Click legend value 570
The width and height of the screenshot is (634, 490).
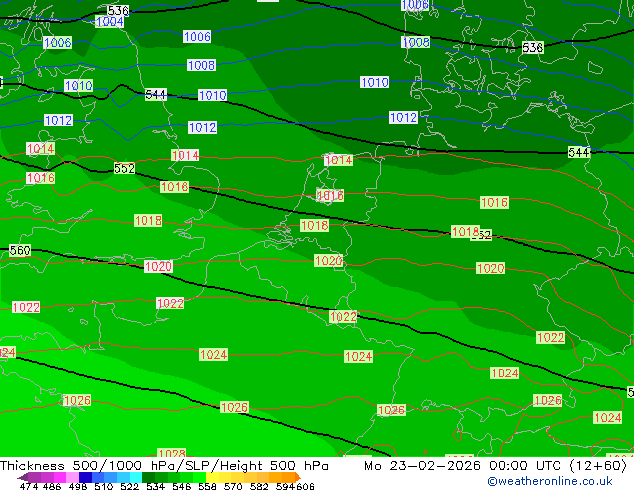coord(233,486)
